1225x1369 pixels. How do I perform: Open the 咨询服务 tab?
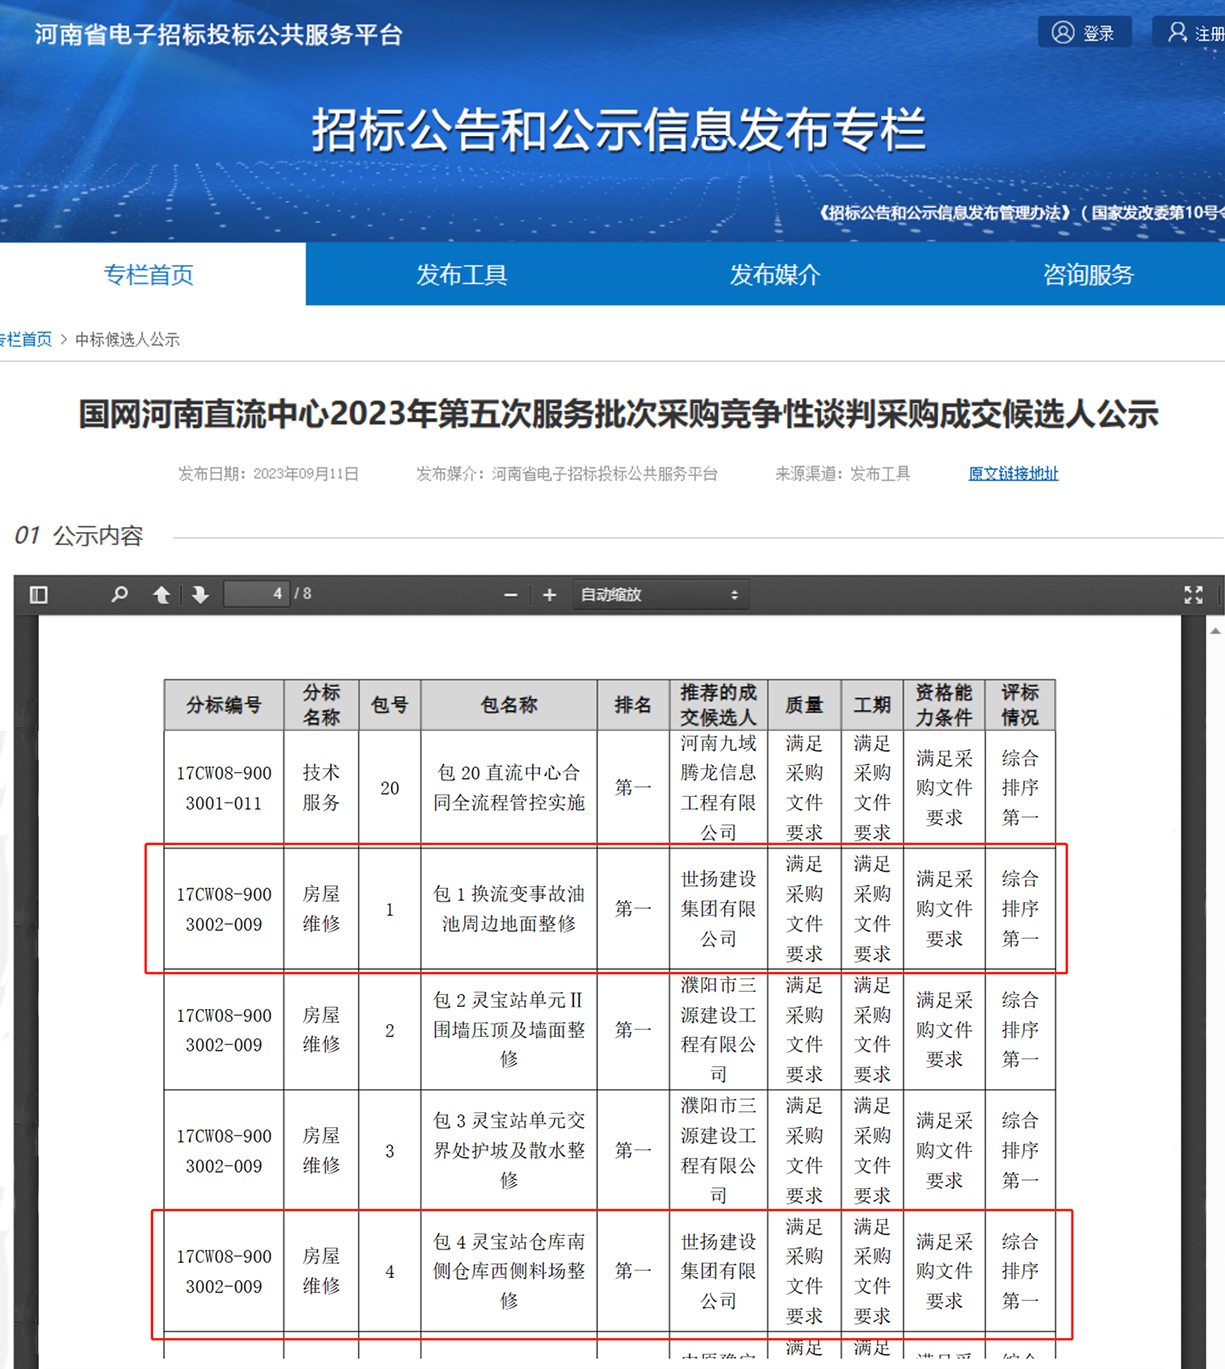click(1087, 275)
